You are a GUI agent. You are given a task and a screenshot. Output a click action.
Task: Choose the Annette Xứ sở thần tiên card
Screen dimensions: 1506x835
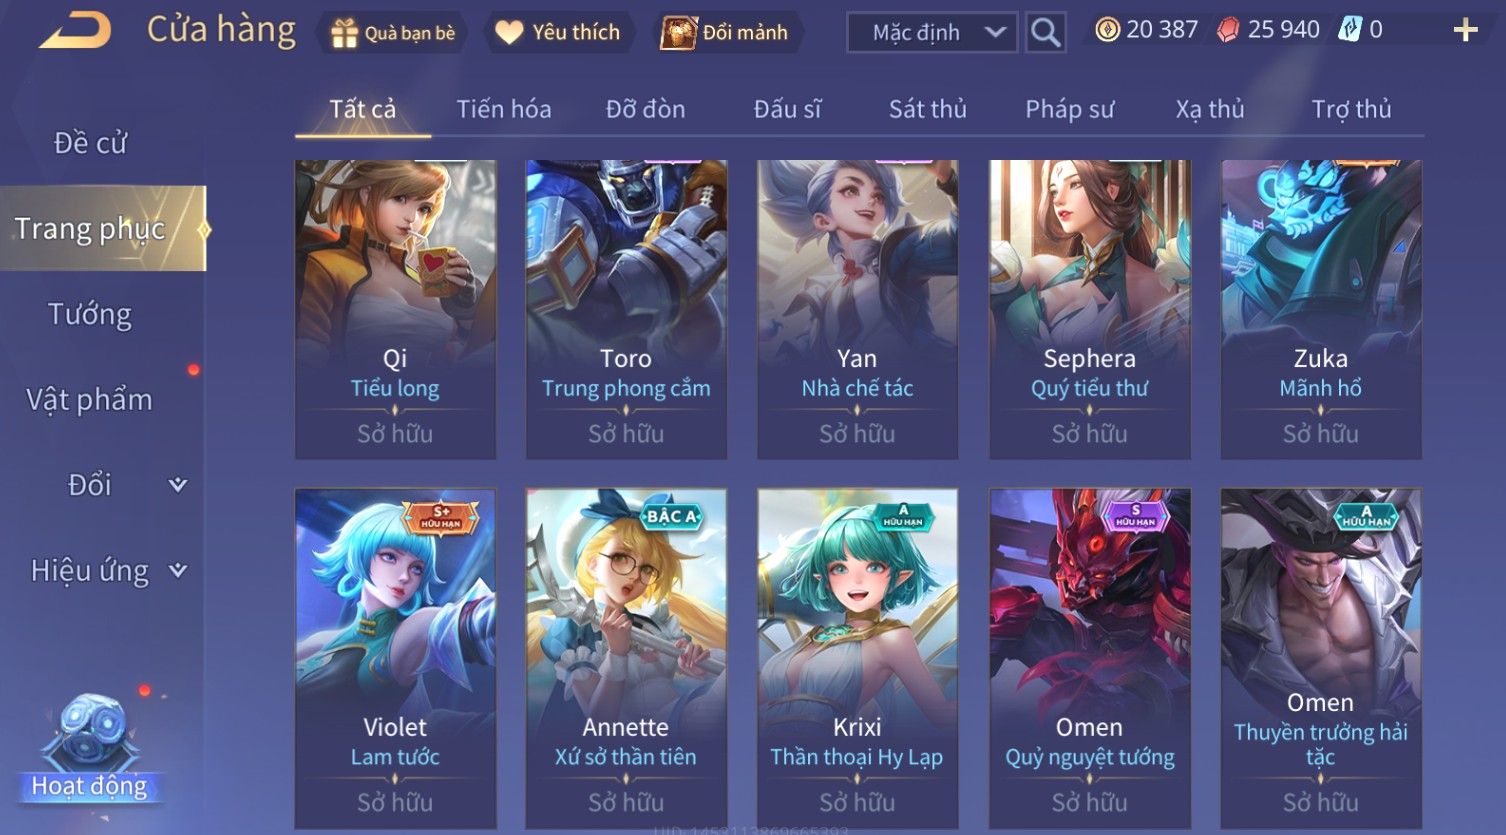(x=626, y=659)
